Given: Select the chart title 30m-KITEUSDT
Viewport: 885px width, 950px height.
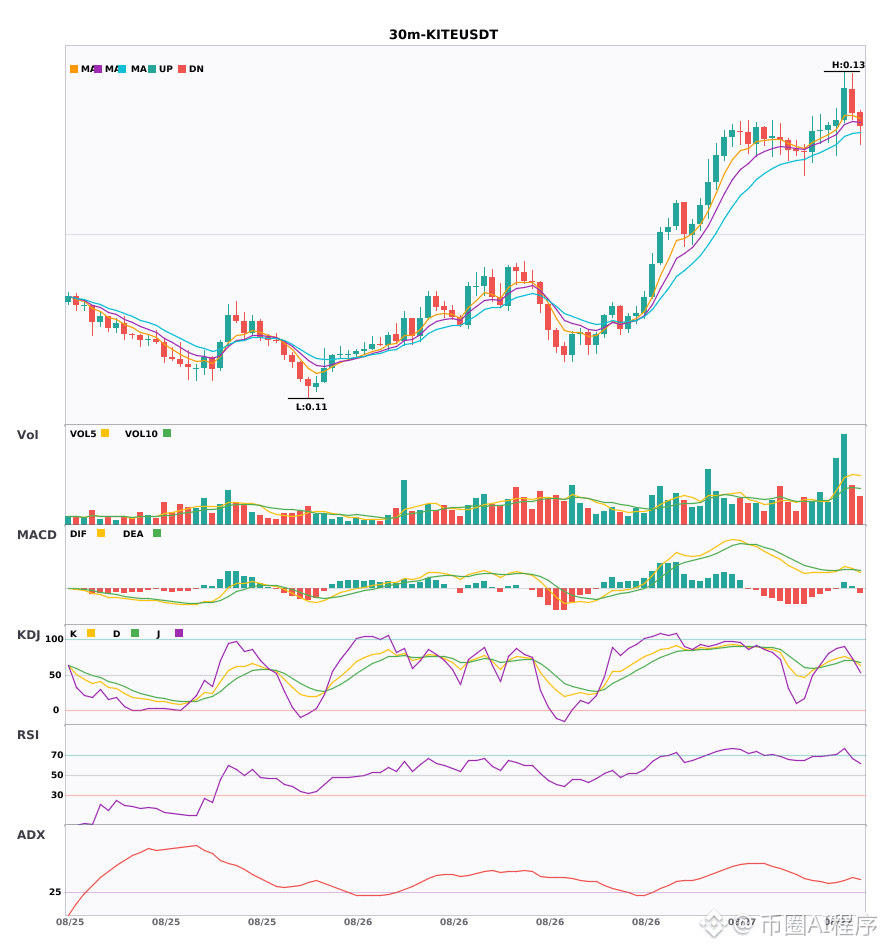Looking at the screenshot, I should [x=443, y=35].
